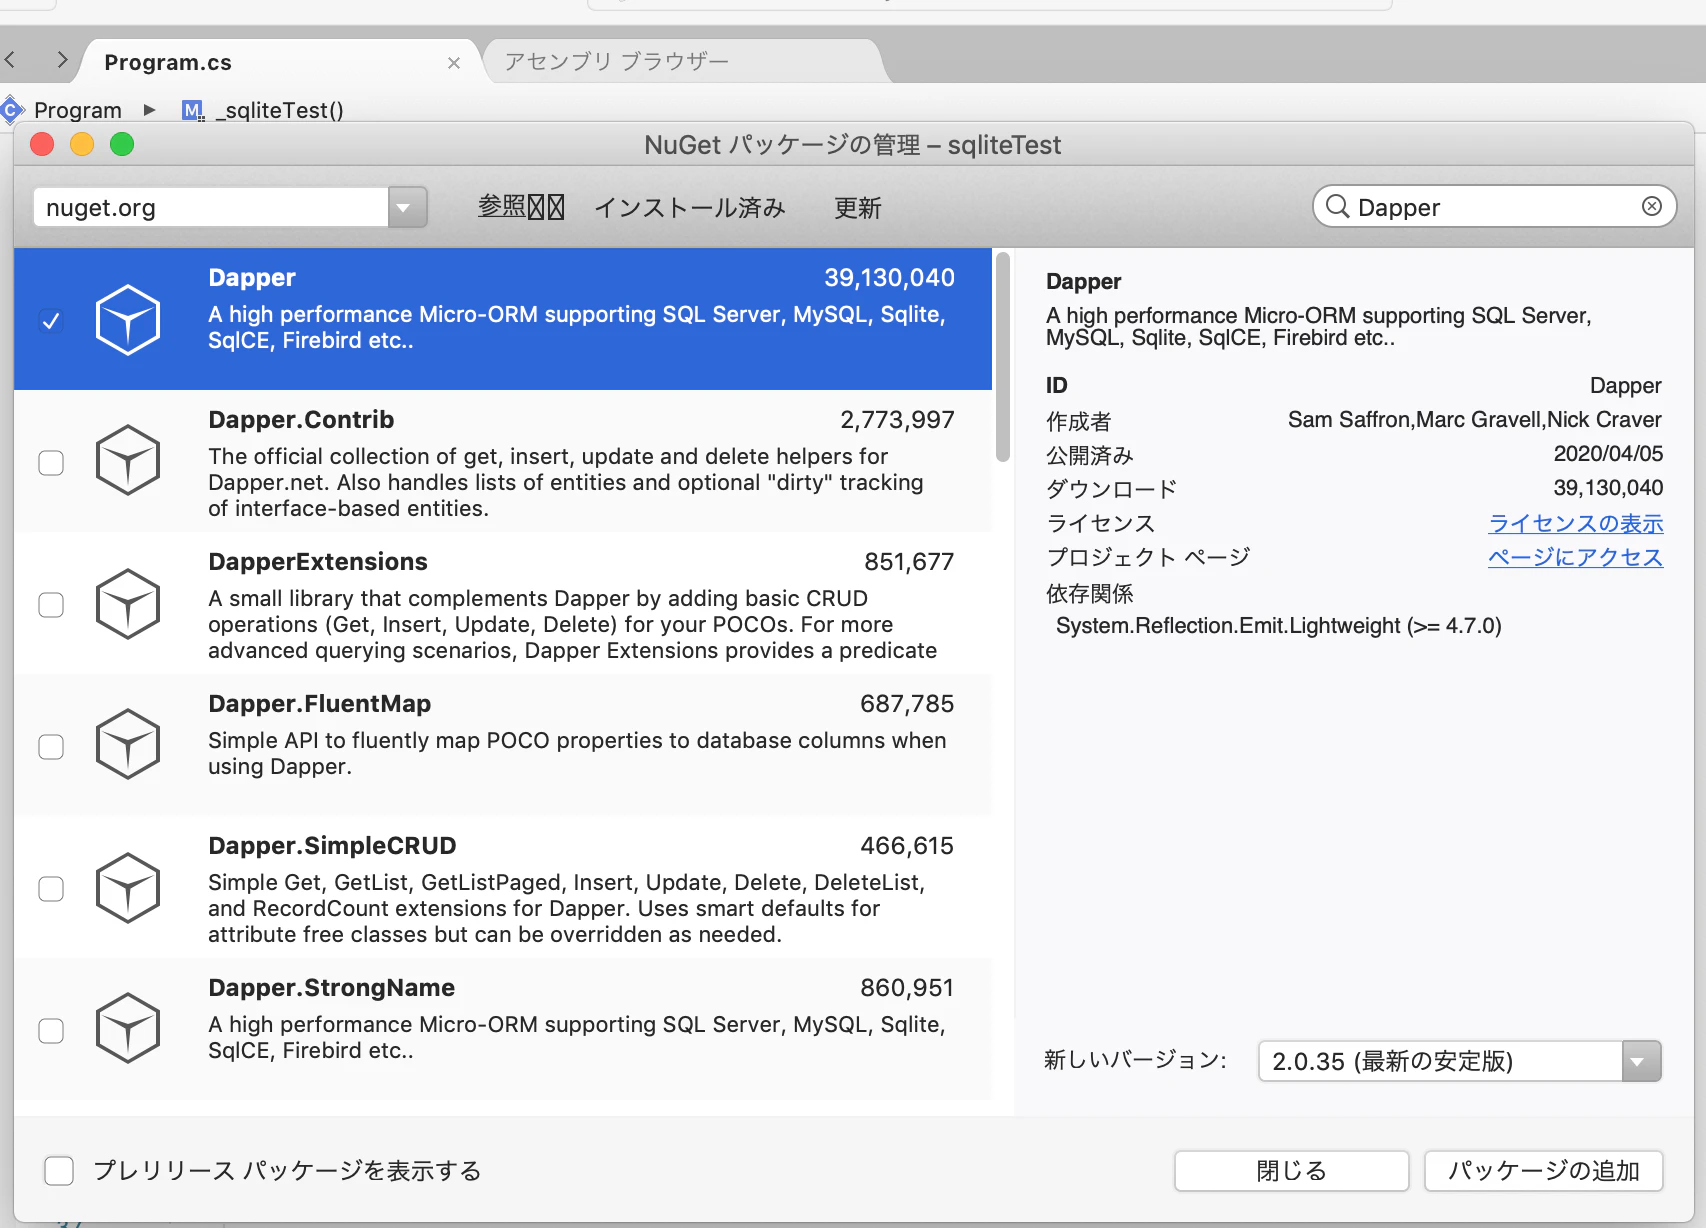
Task: Enable showing prerelease packages
Action: click(x=59, y=1171)
